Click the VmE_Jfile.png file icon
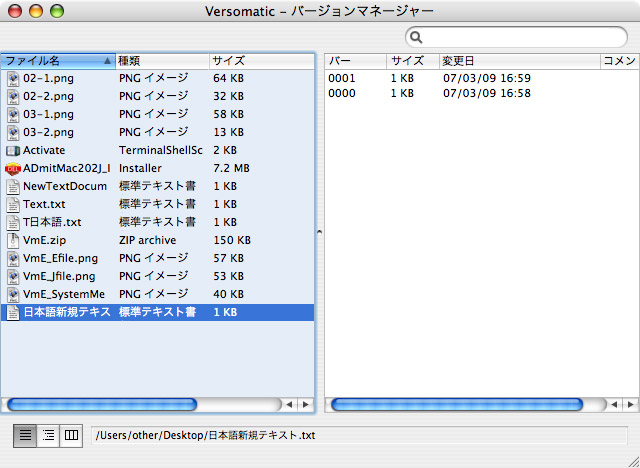Screen dimensions: 640x468 [x=13, y=276]
